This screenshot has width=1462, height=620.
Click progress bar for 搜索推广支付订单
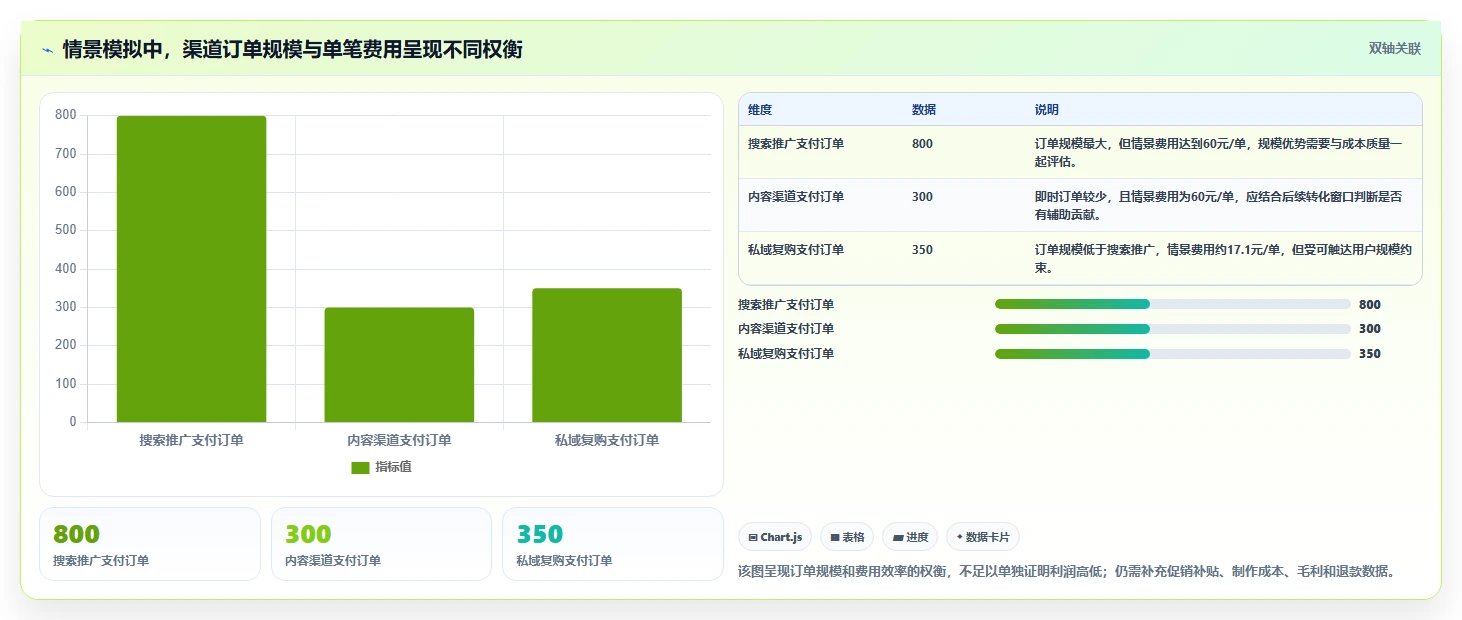pyautogui.click(x=1173, y=304)
